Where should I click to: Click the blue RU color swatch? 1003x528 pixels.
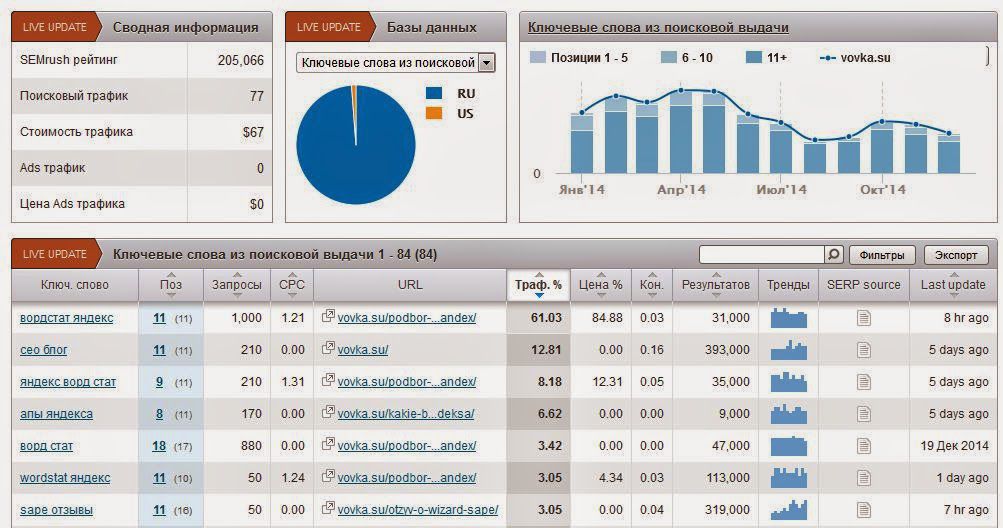tap(434, 93)
